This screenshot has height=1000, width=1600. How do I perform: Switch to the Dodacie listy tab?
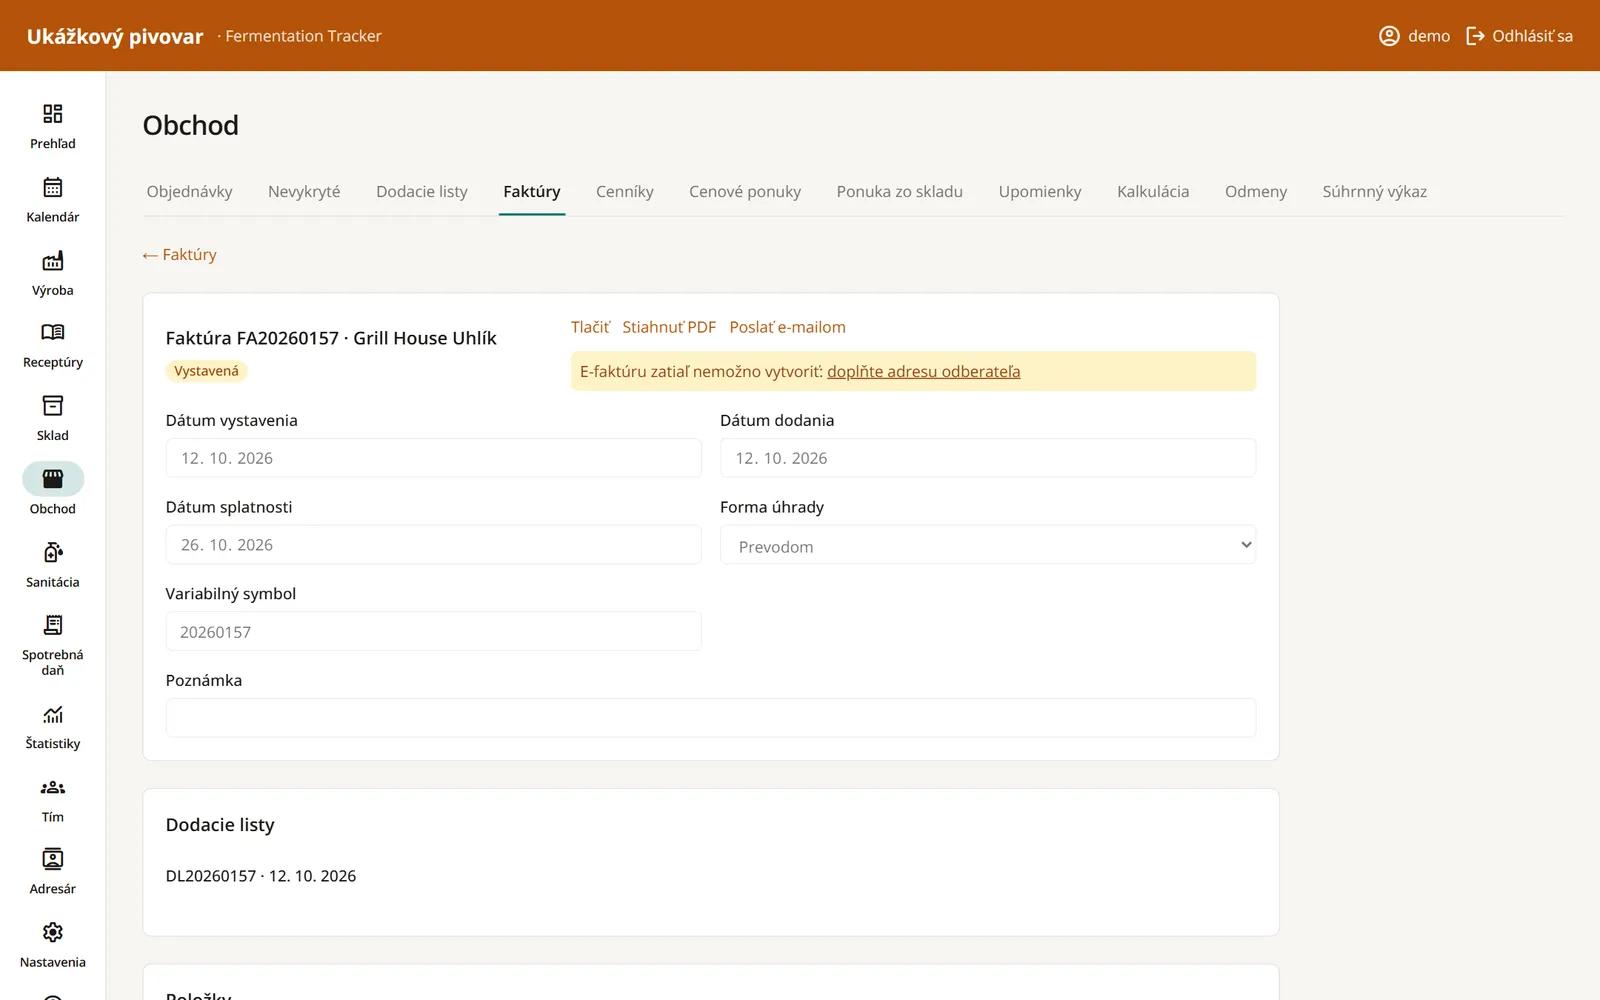(422, 191)
